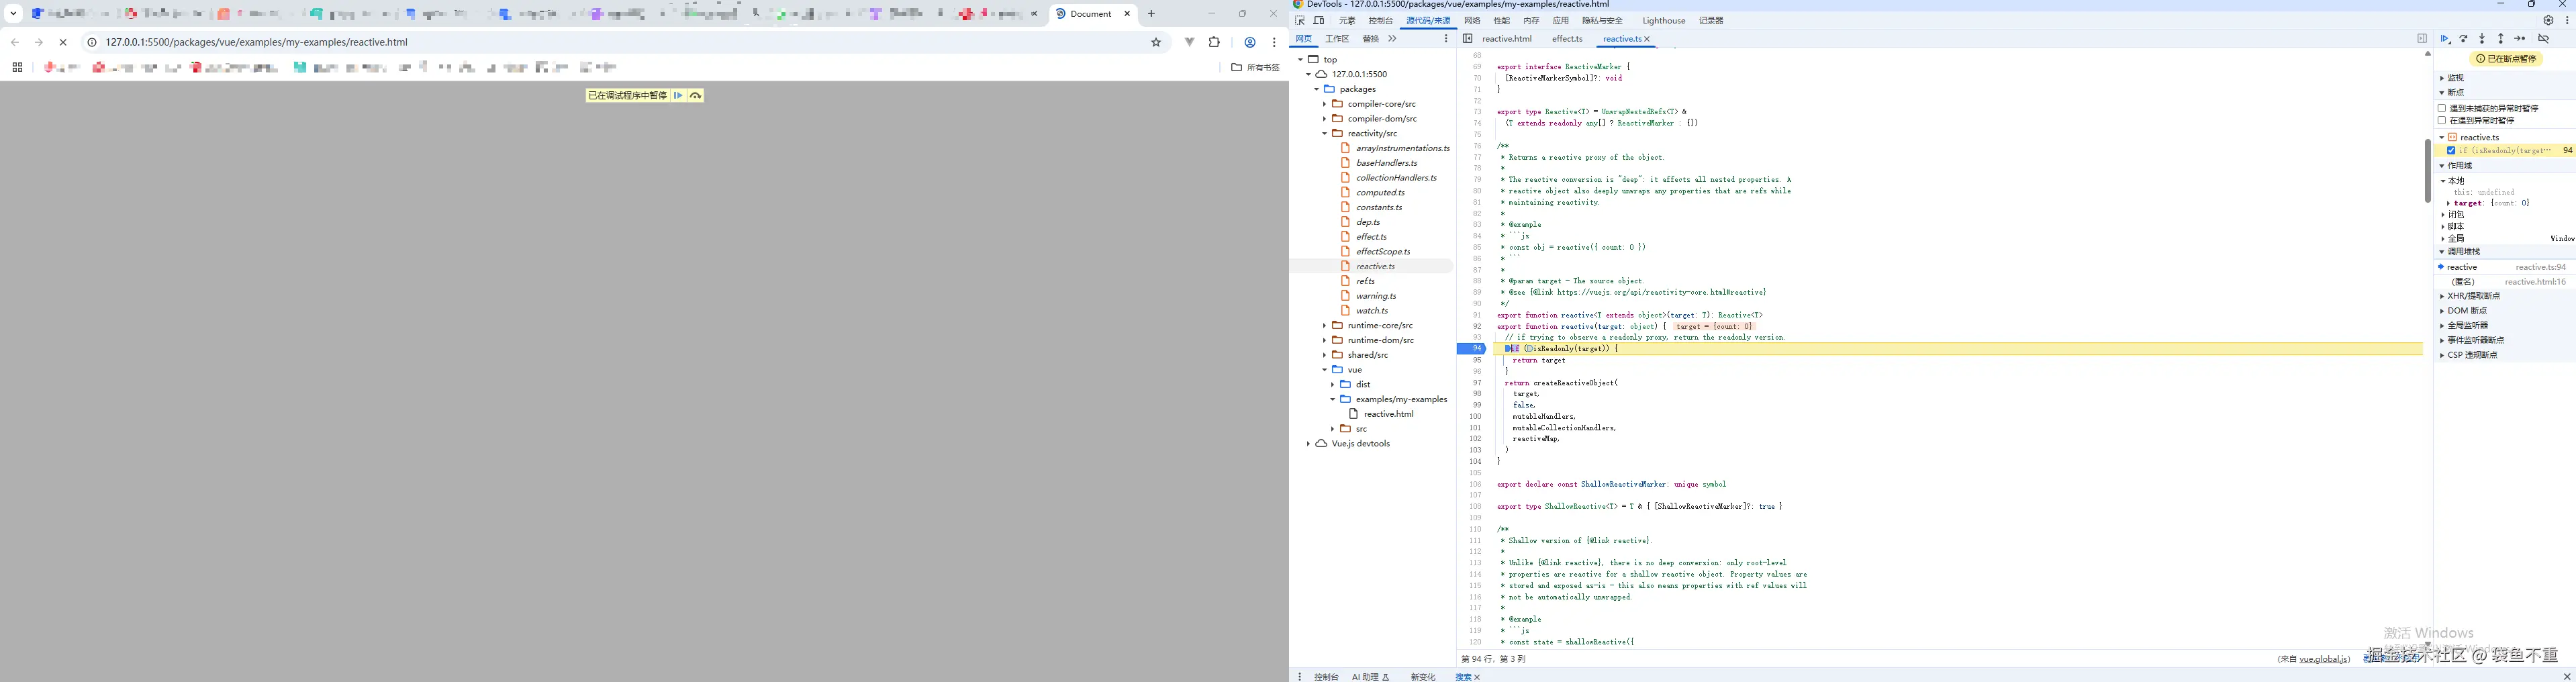Screen dimensions: 2576x682
Task: Deactivate all breakpoints icon
Action: tap(2543, 39)
